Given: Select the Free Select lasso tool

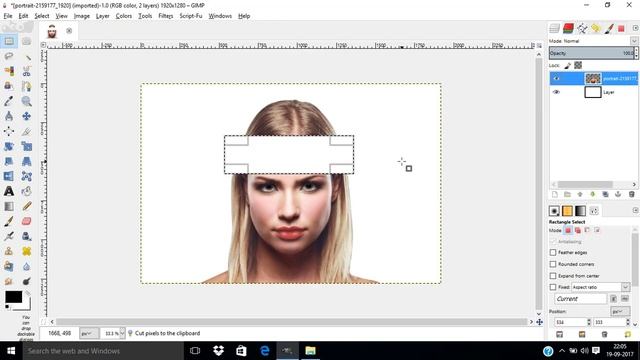Looking at the screenshot, I should tap(9, 56).
